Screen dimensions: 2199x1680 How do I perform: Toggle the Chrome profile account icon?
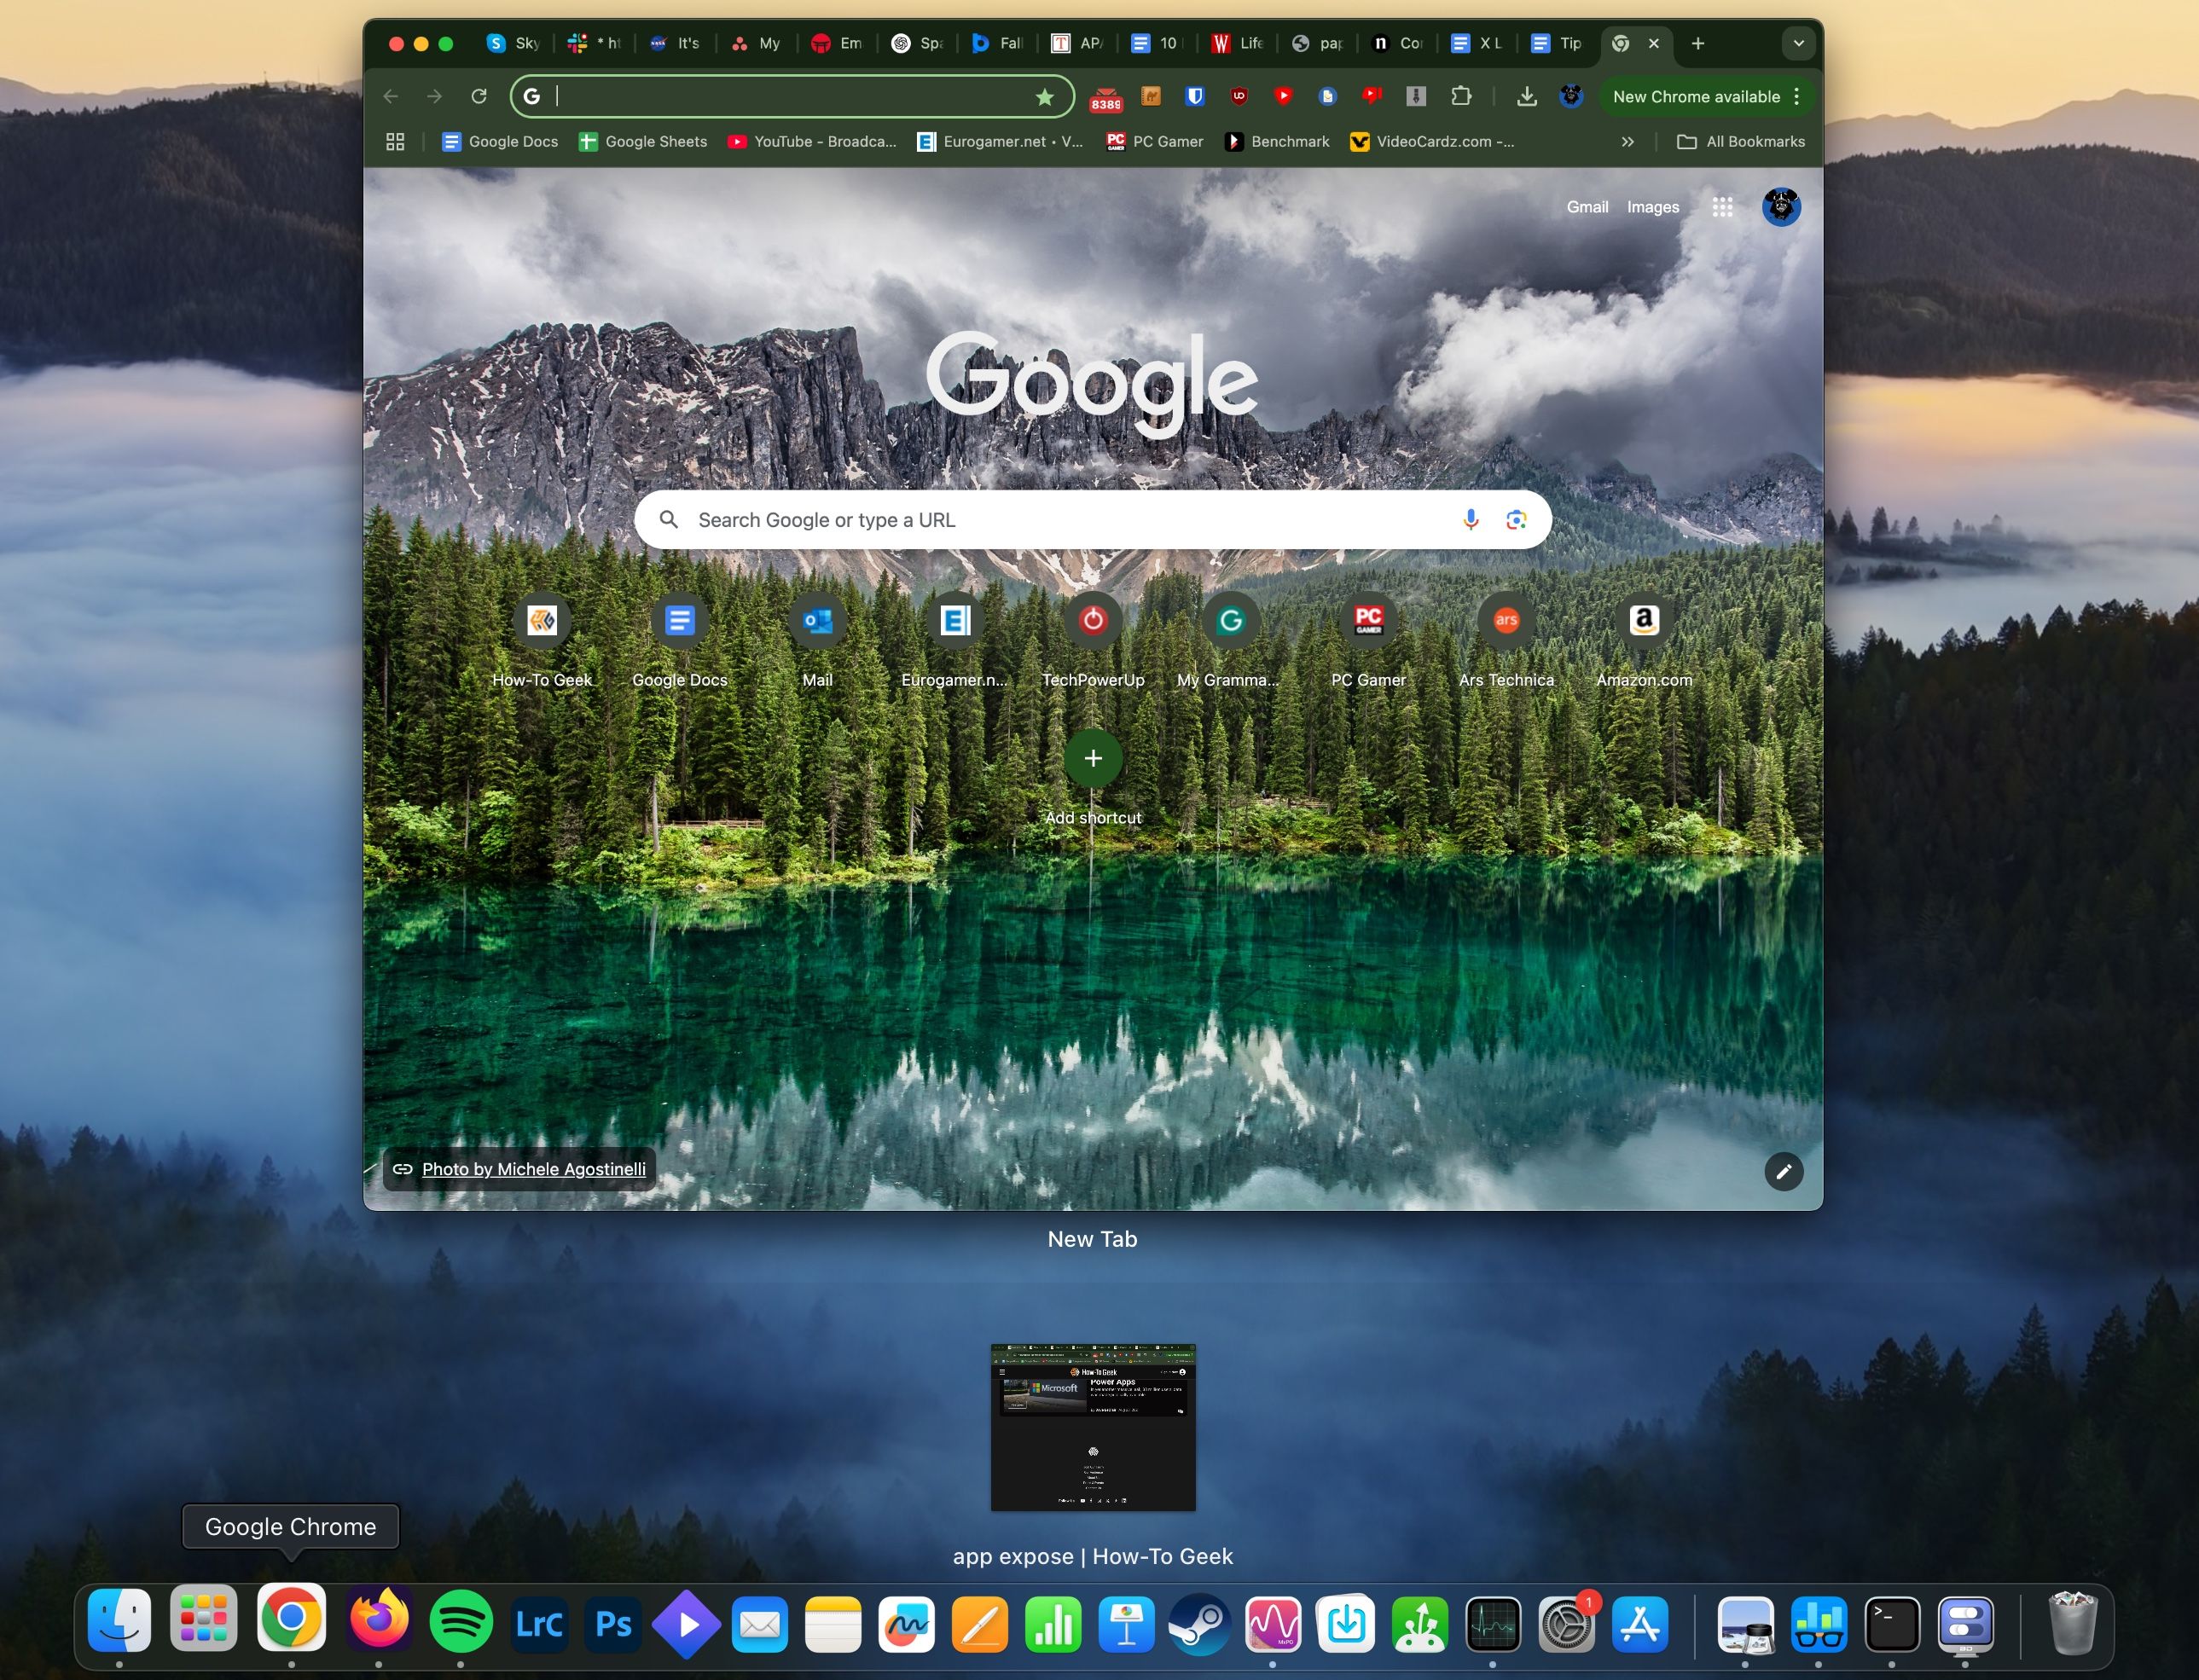(1783, 206)
